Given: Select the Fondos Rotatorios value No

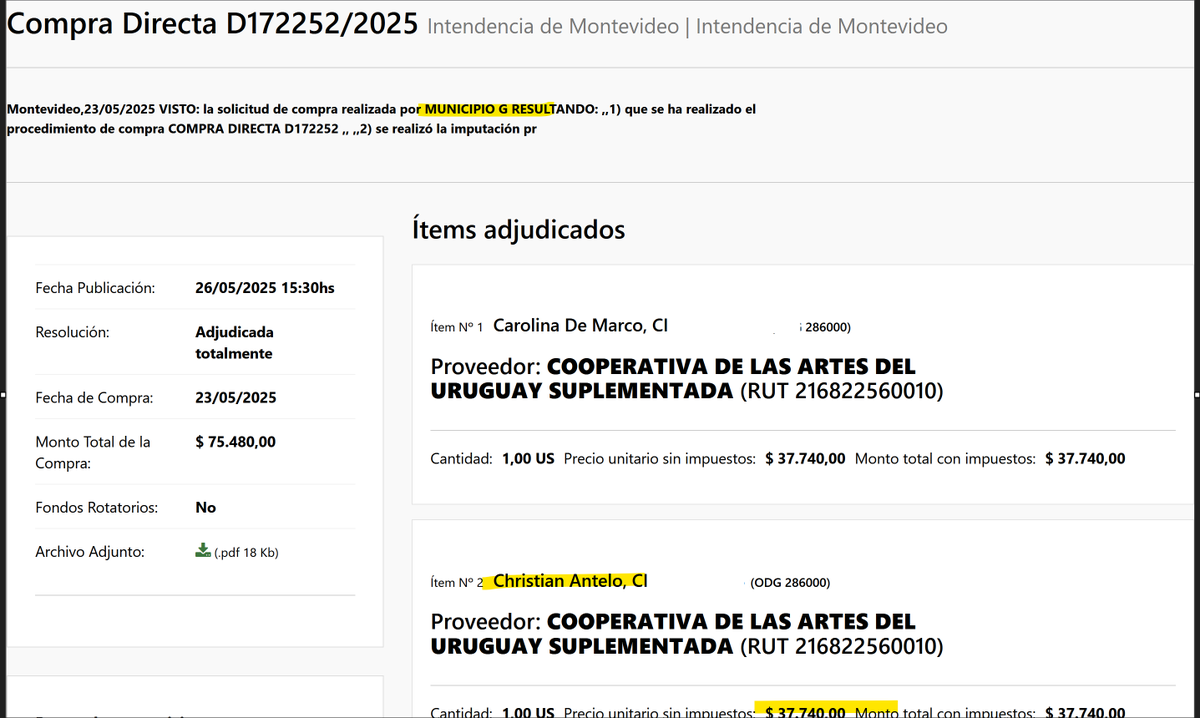Looking at the screenshot, I should tap(206, 508).
